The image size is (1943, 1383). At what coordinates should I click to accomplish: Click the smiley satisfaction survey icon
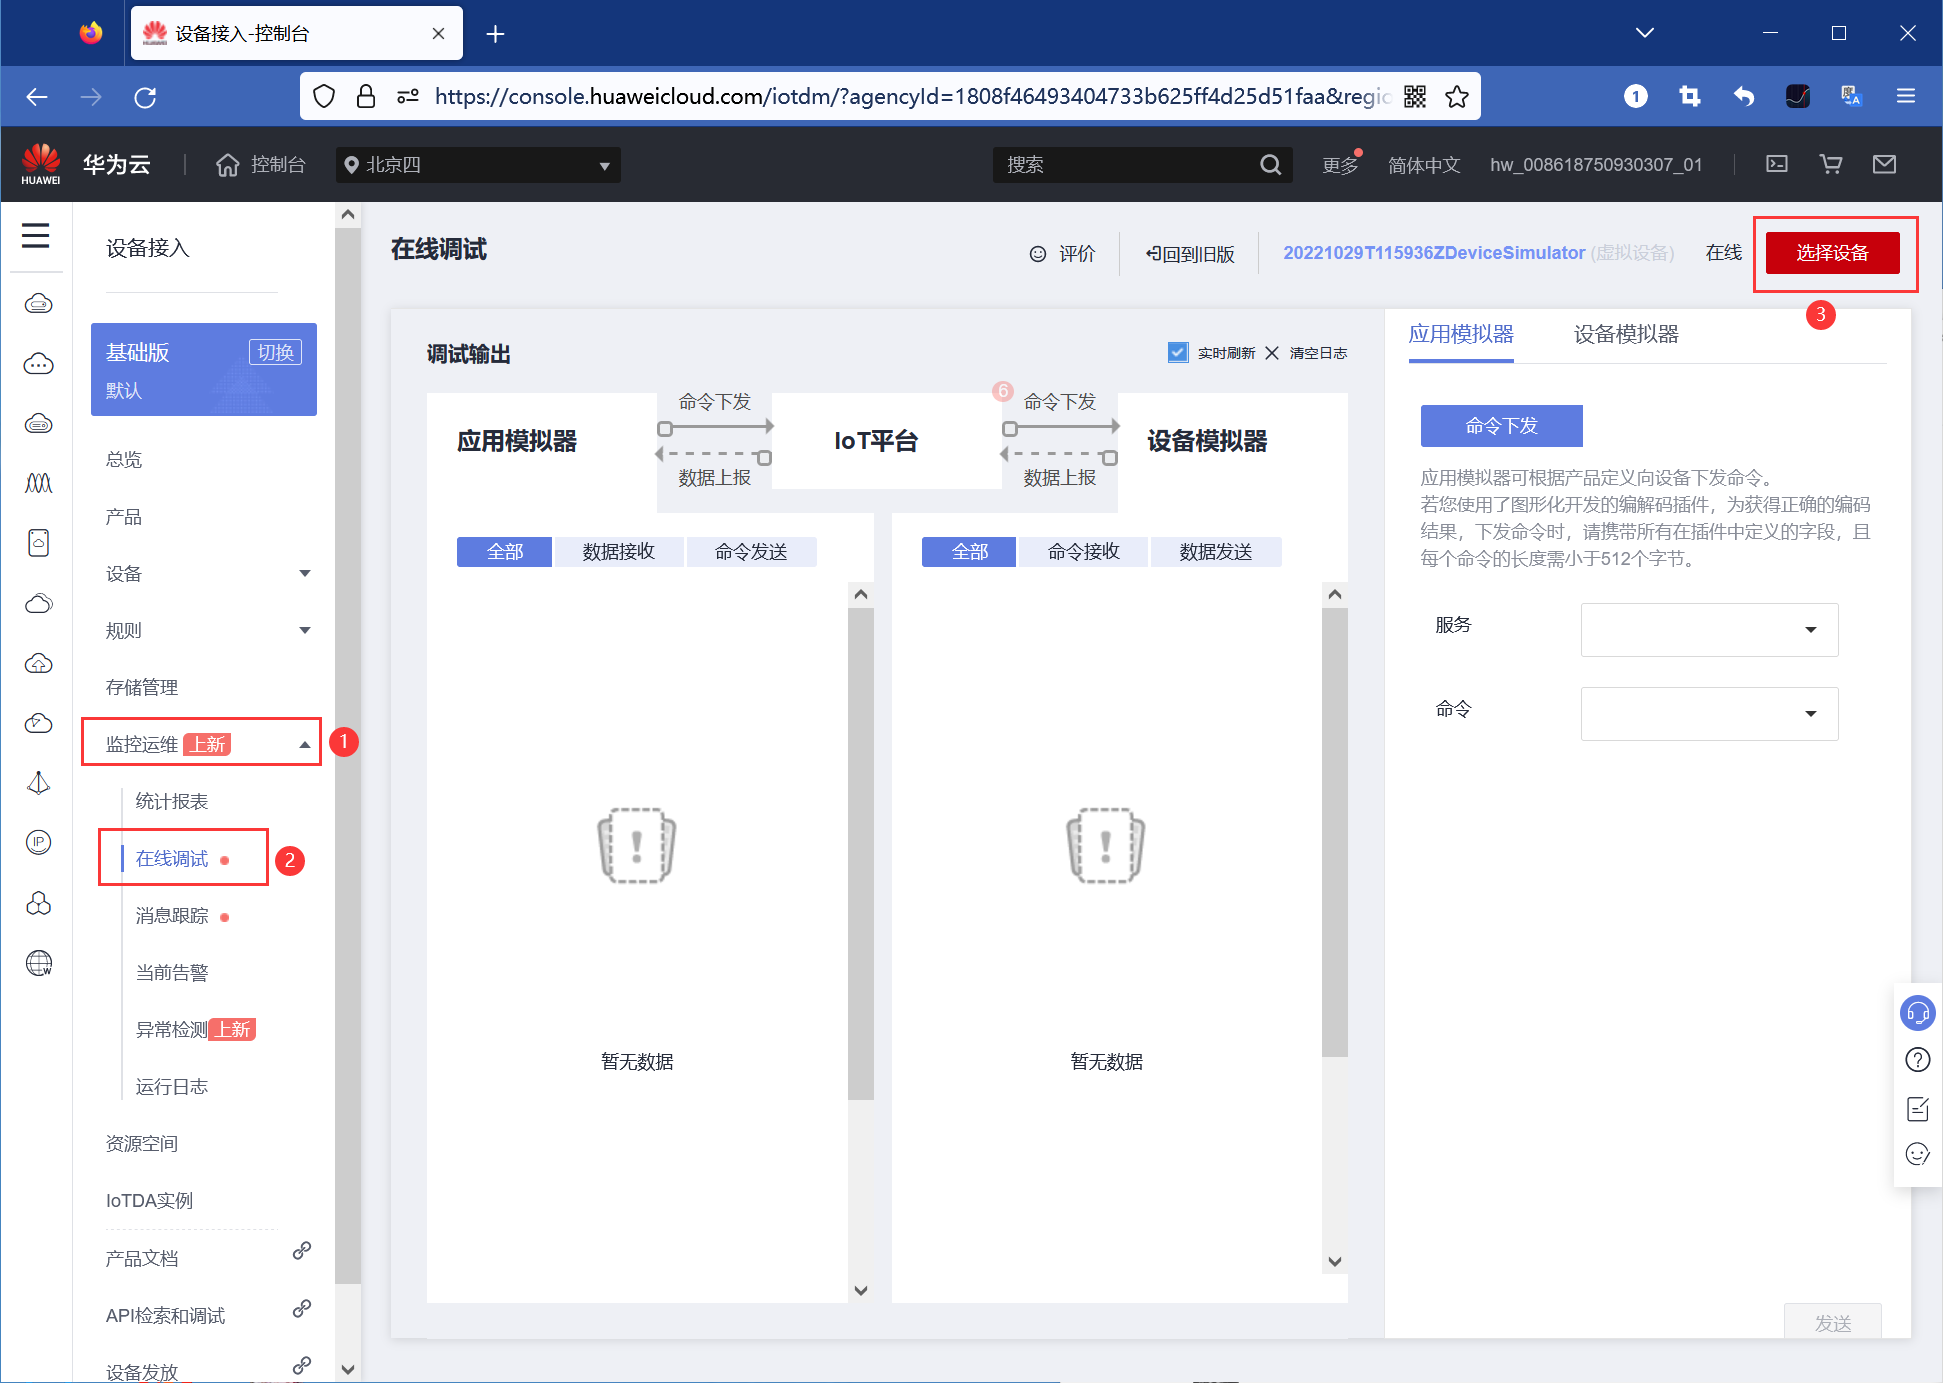coord(1917,1153)
